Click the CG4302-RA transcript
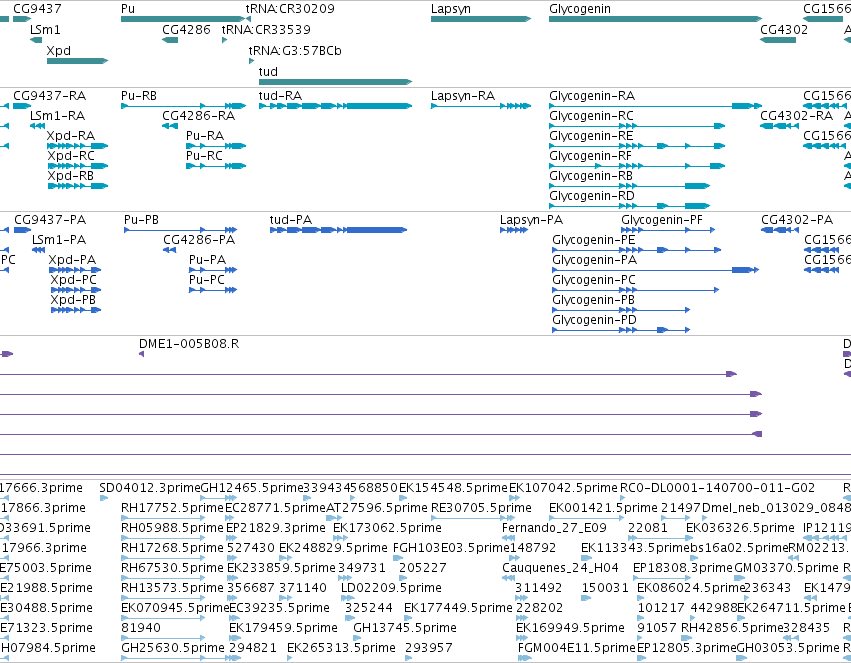 (779, 126)
